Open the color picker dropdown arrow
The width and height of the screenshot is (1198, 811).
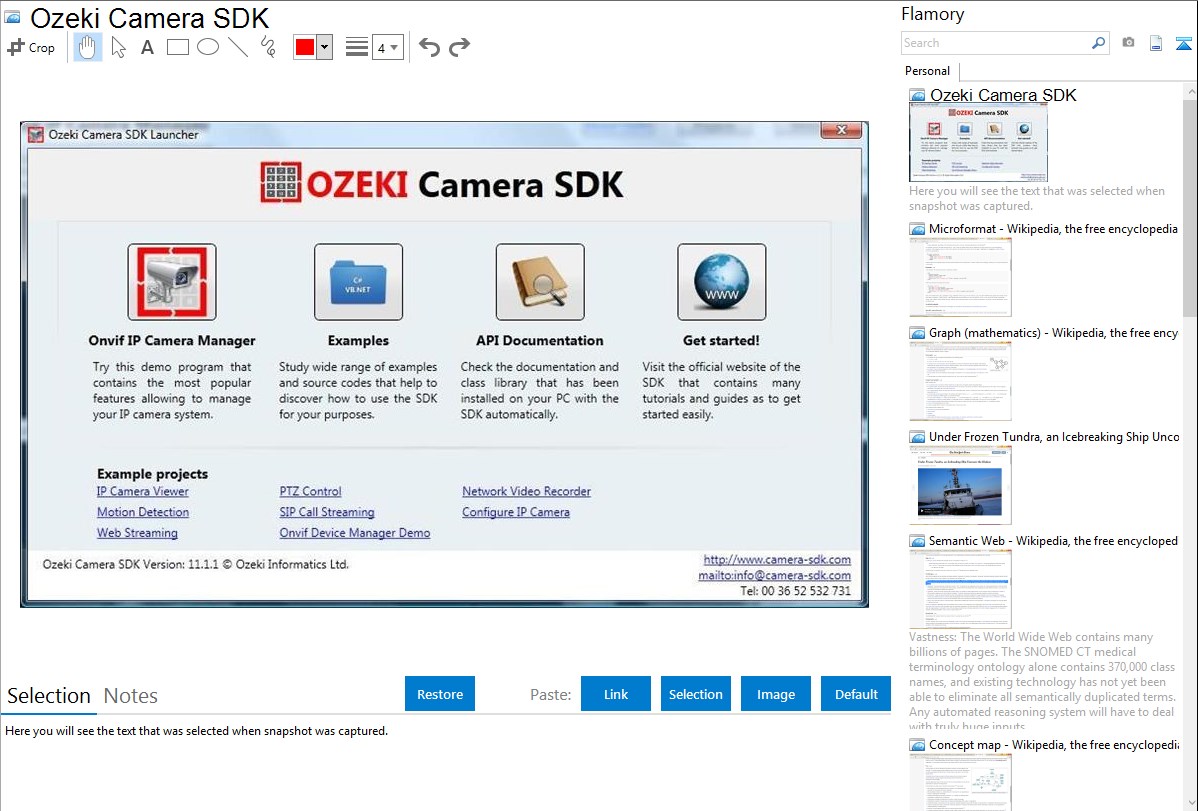pyautogui.click(x=324, y=47)
